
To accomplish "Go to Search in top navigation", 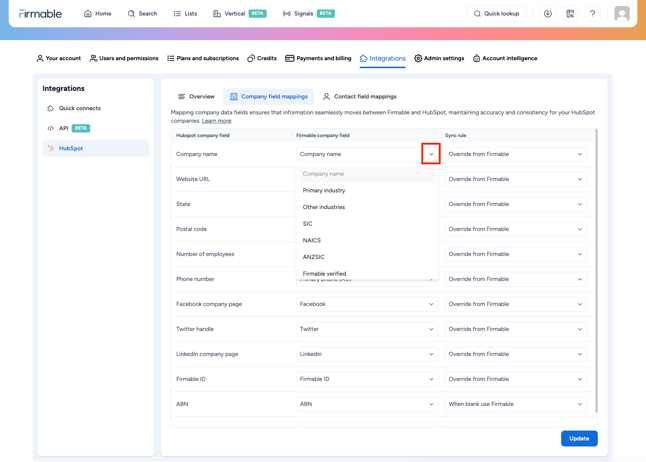I will click(x=142, y=14).
